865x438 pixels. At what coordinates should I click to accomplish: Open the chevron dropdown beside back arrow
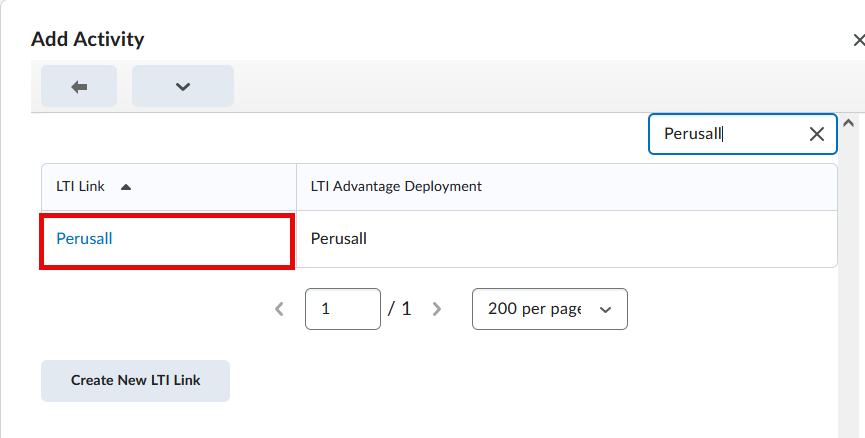click(182, 87)
